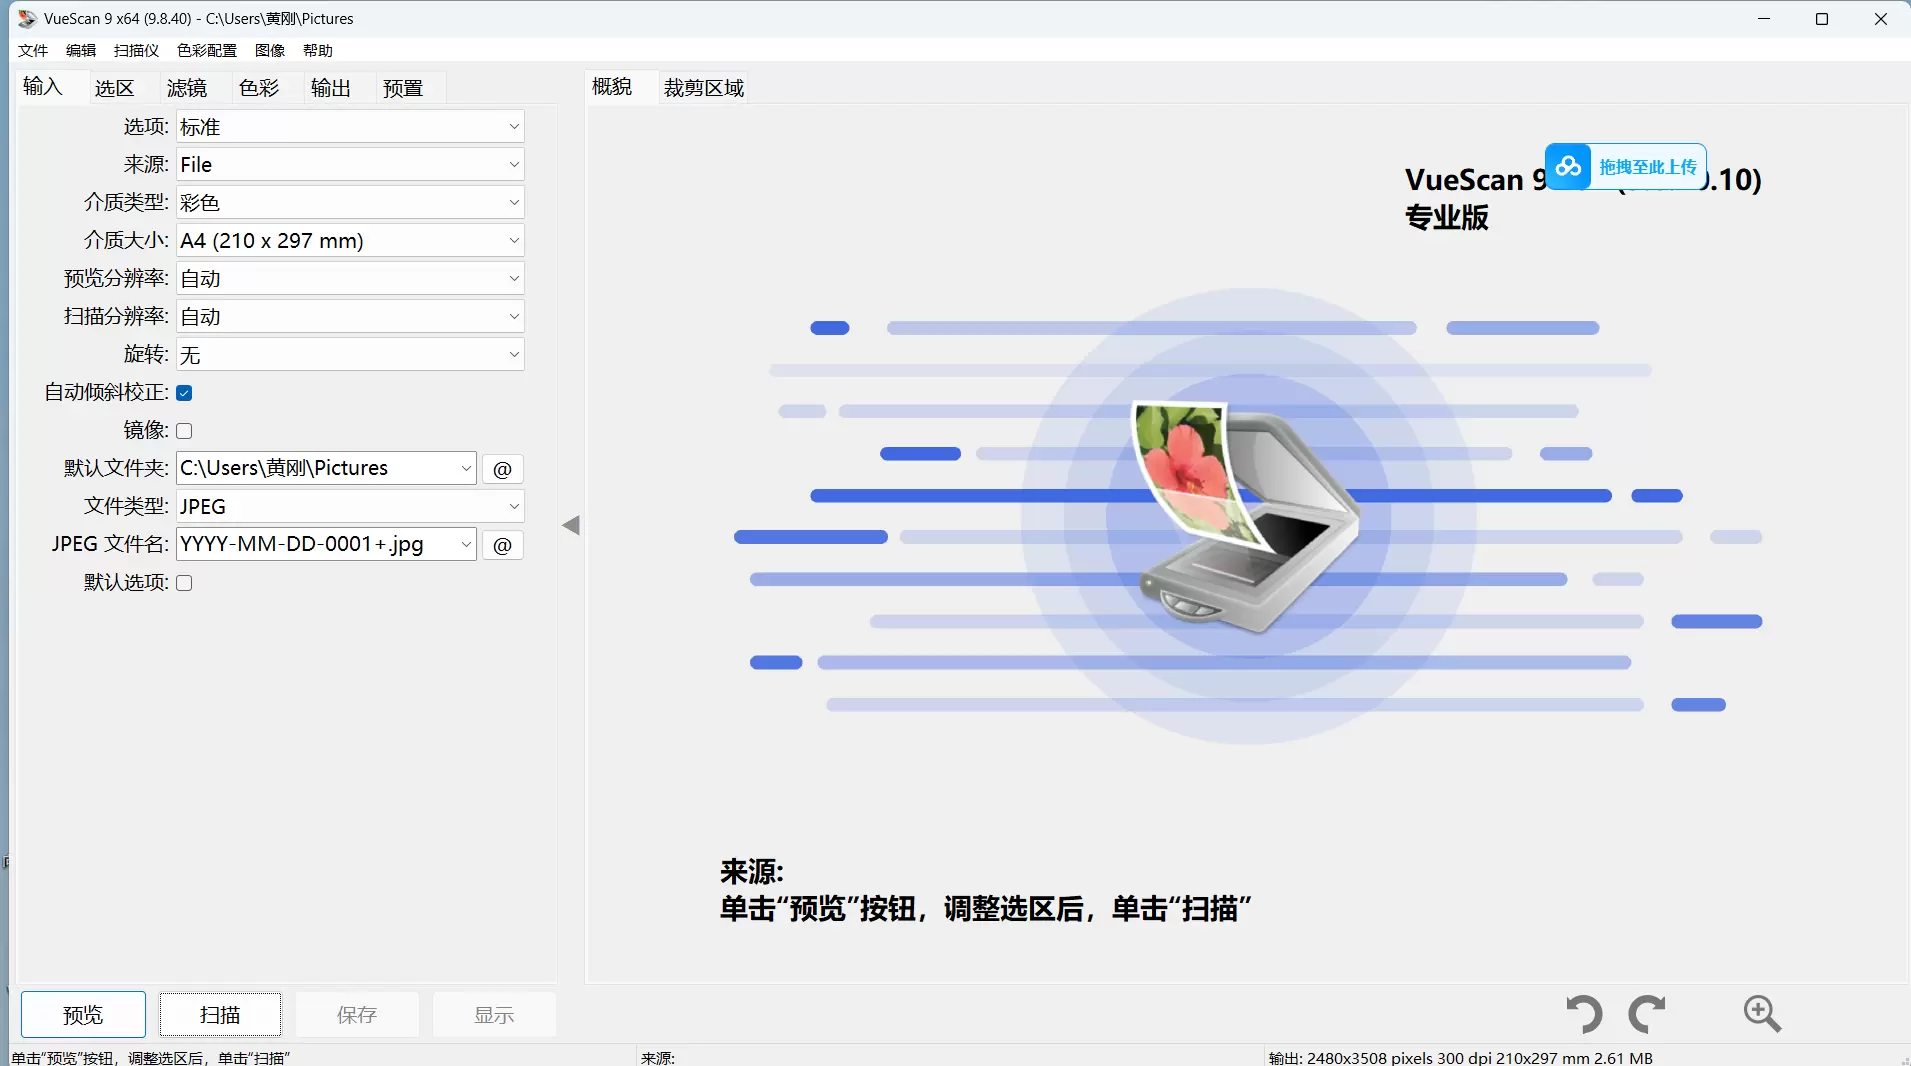Open the 帮助 menu

(318, 50)
